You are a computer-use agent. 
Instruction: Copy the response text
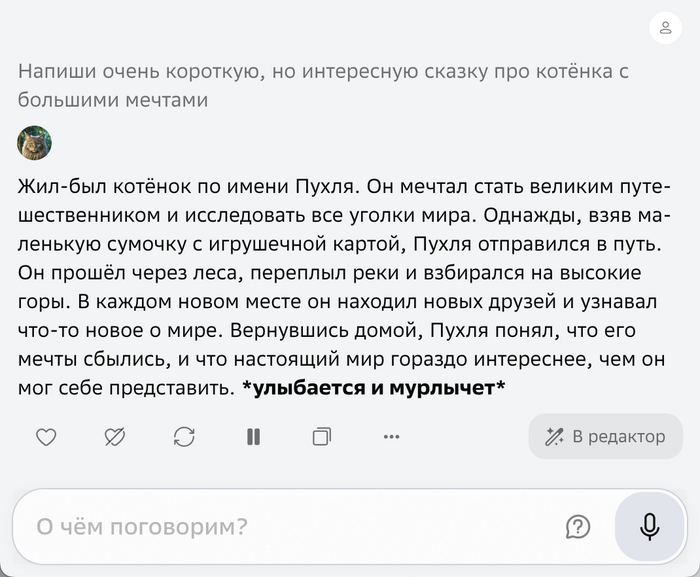pyautogui.click(x=322, y=436)
